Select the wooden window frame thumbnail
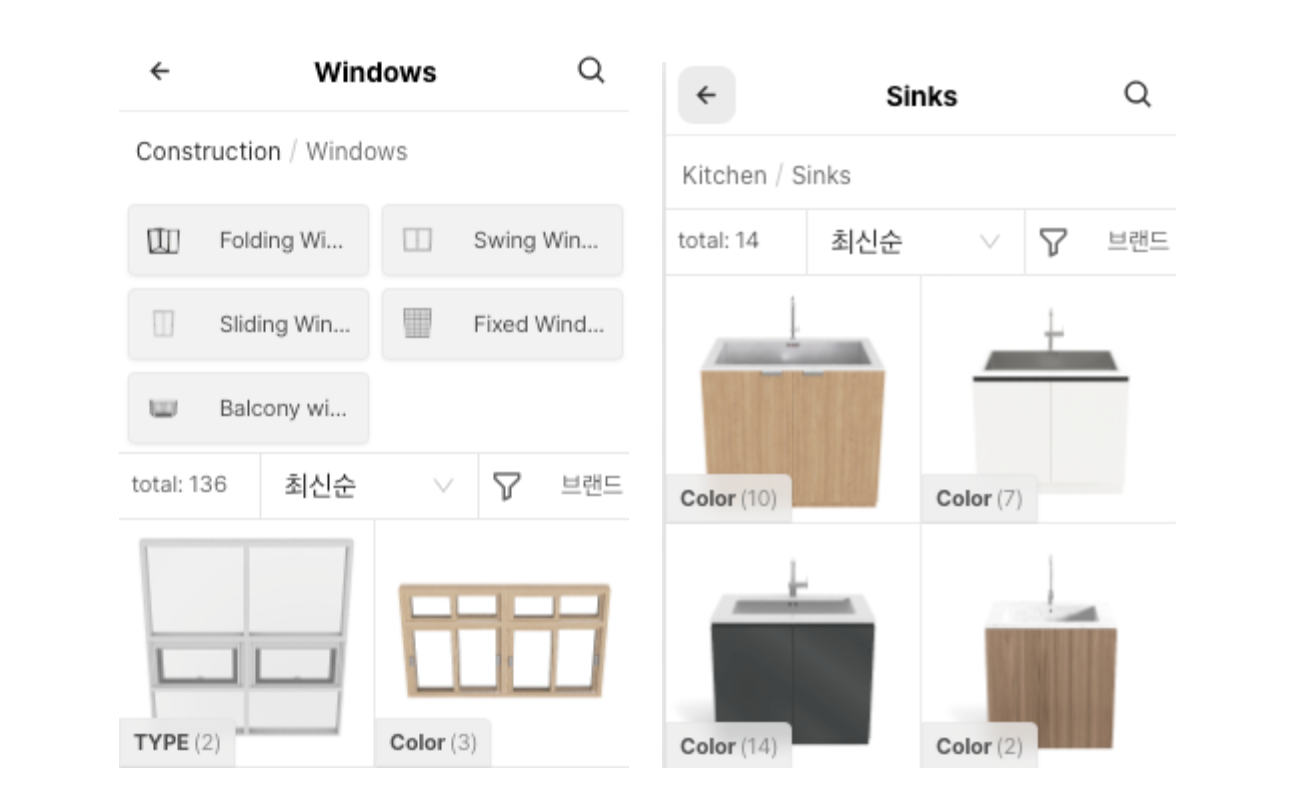Screen dimensions: 1296x804 tap(503, 635)
